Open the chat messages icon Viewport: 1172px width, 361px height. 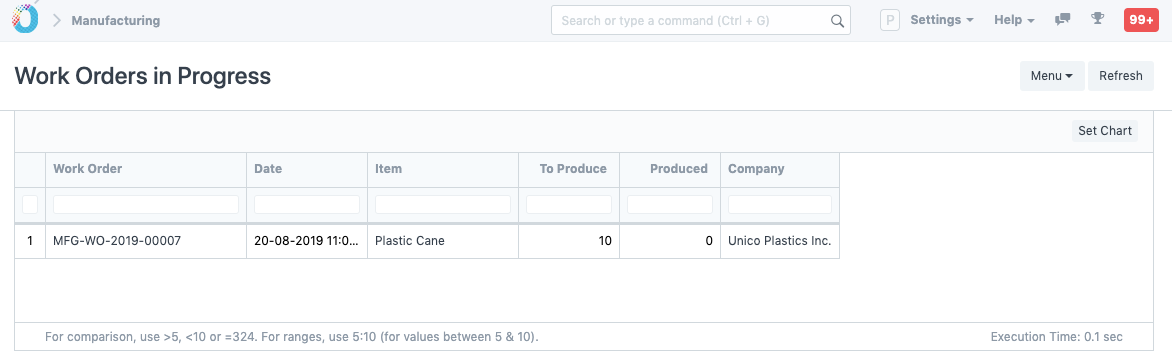(1062, 20)
